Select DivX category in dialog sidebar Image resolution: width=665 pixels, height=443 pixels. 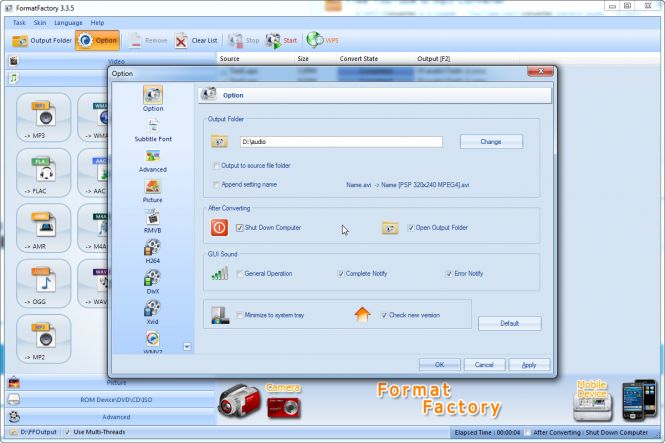(153, 282)
